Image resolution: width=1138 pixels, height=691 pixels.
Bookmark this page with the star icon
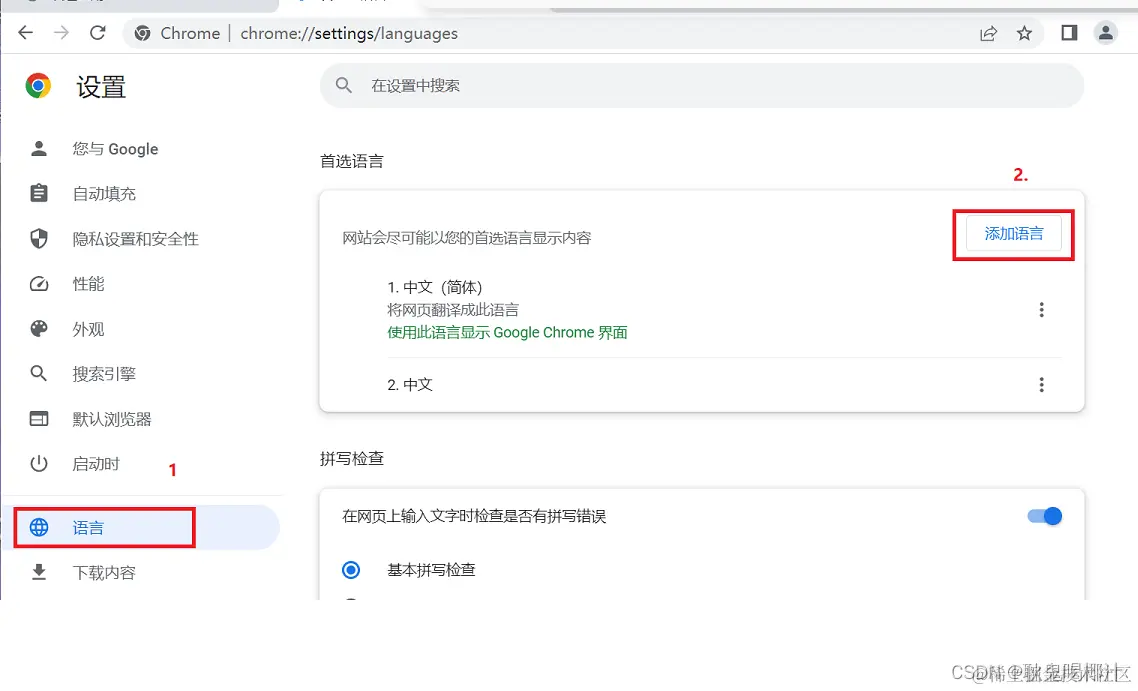tap(1024, 33)
